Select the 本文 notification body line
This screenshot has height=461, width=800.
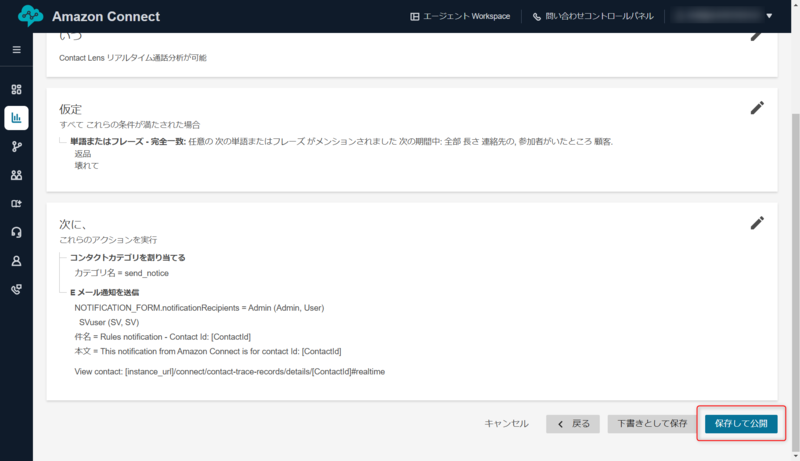point(208,351)
